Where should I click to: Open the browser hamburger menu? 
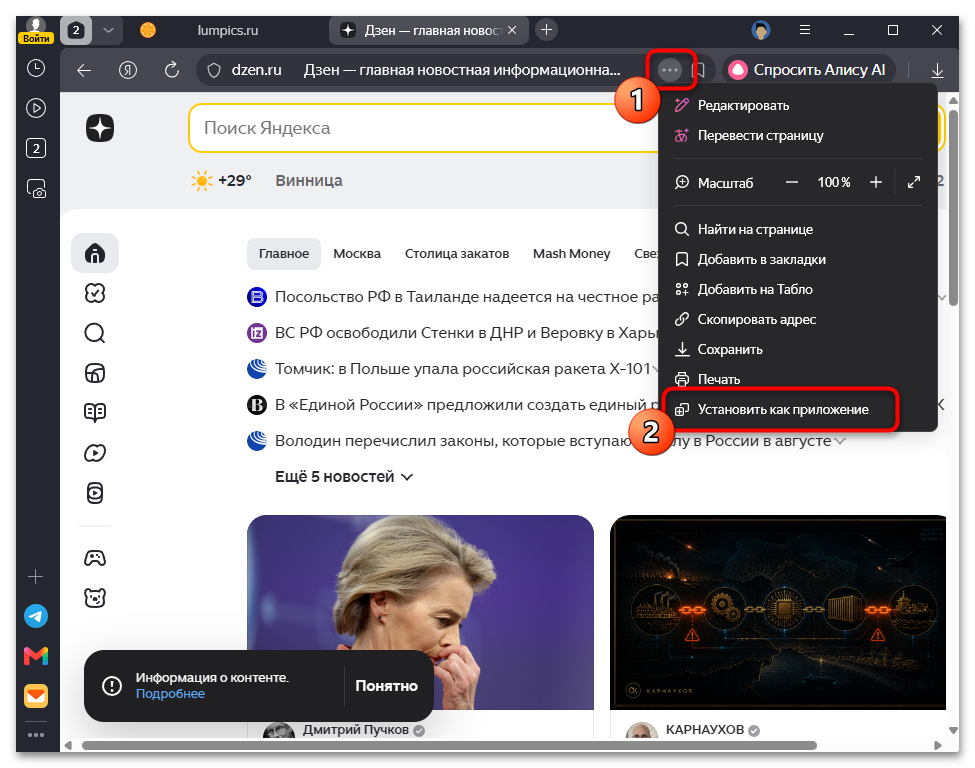point(805,30)
